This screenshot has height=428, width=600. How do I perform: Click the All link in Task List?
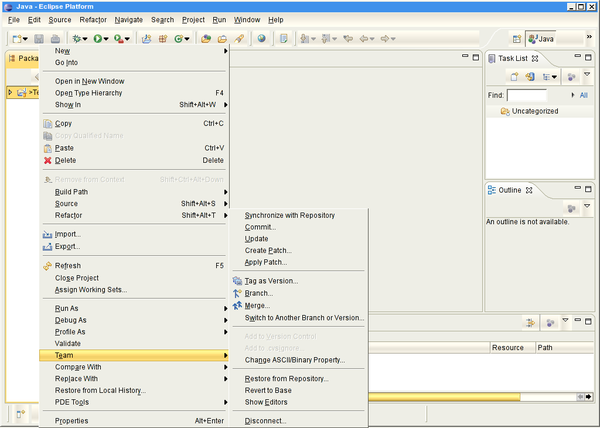pos(584,96)
